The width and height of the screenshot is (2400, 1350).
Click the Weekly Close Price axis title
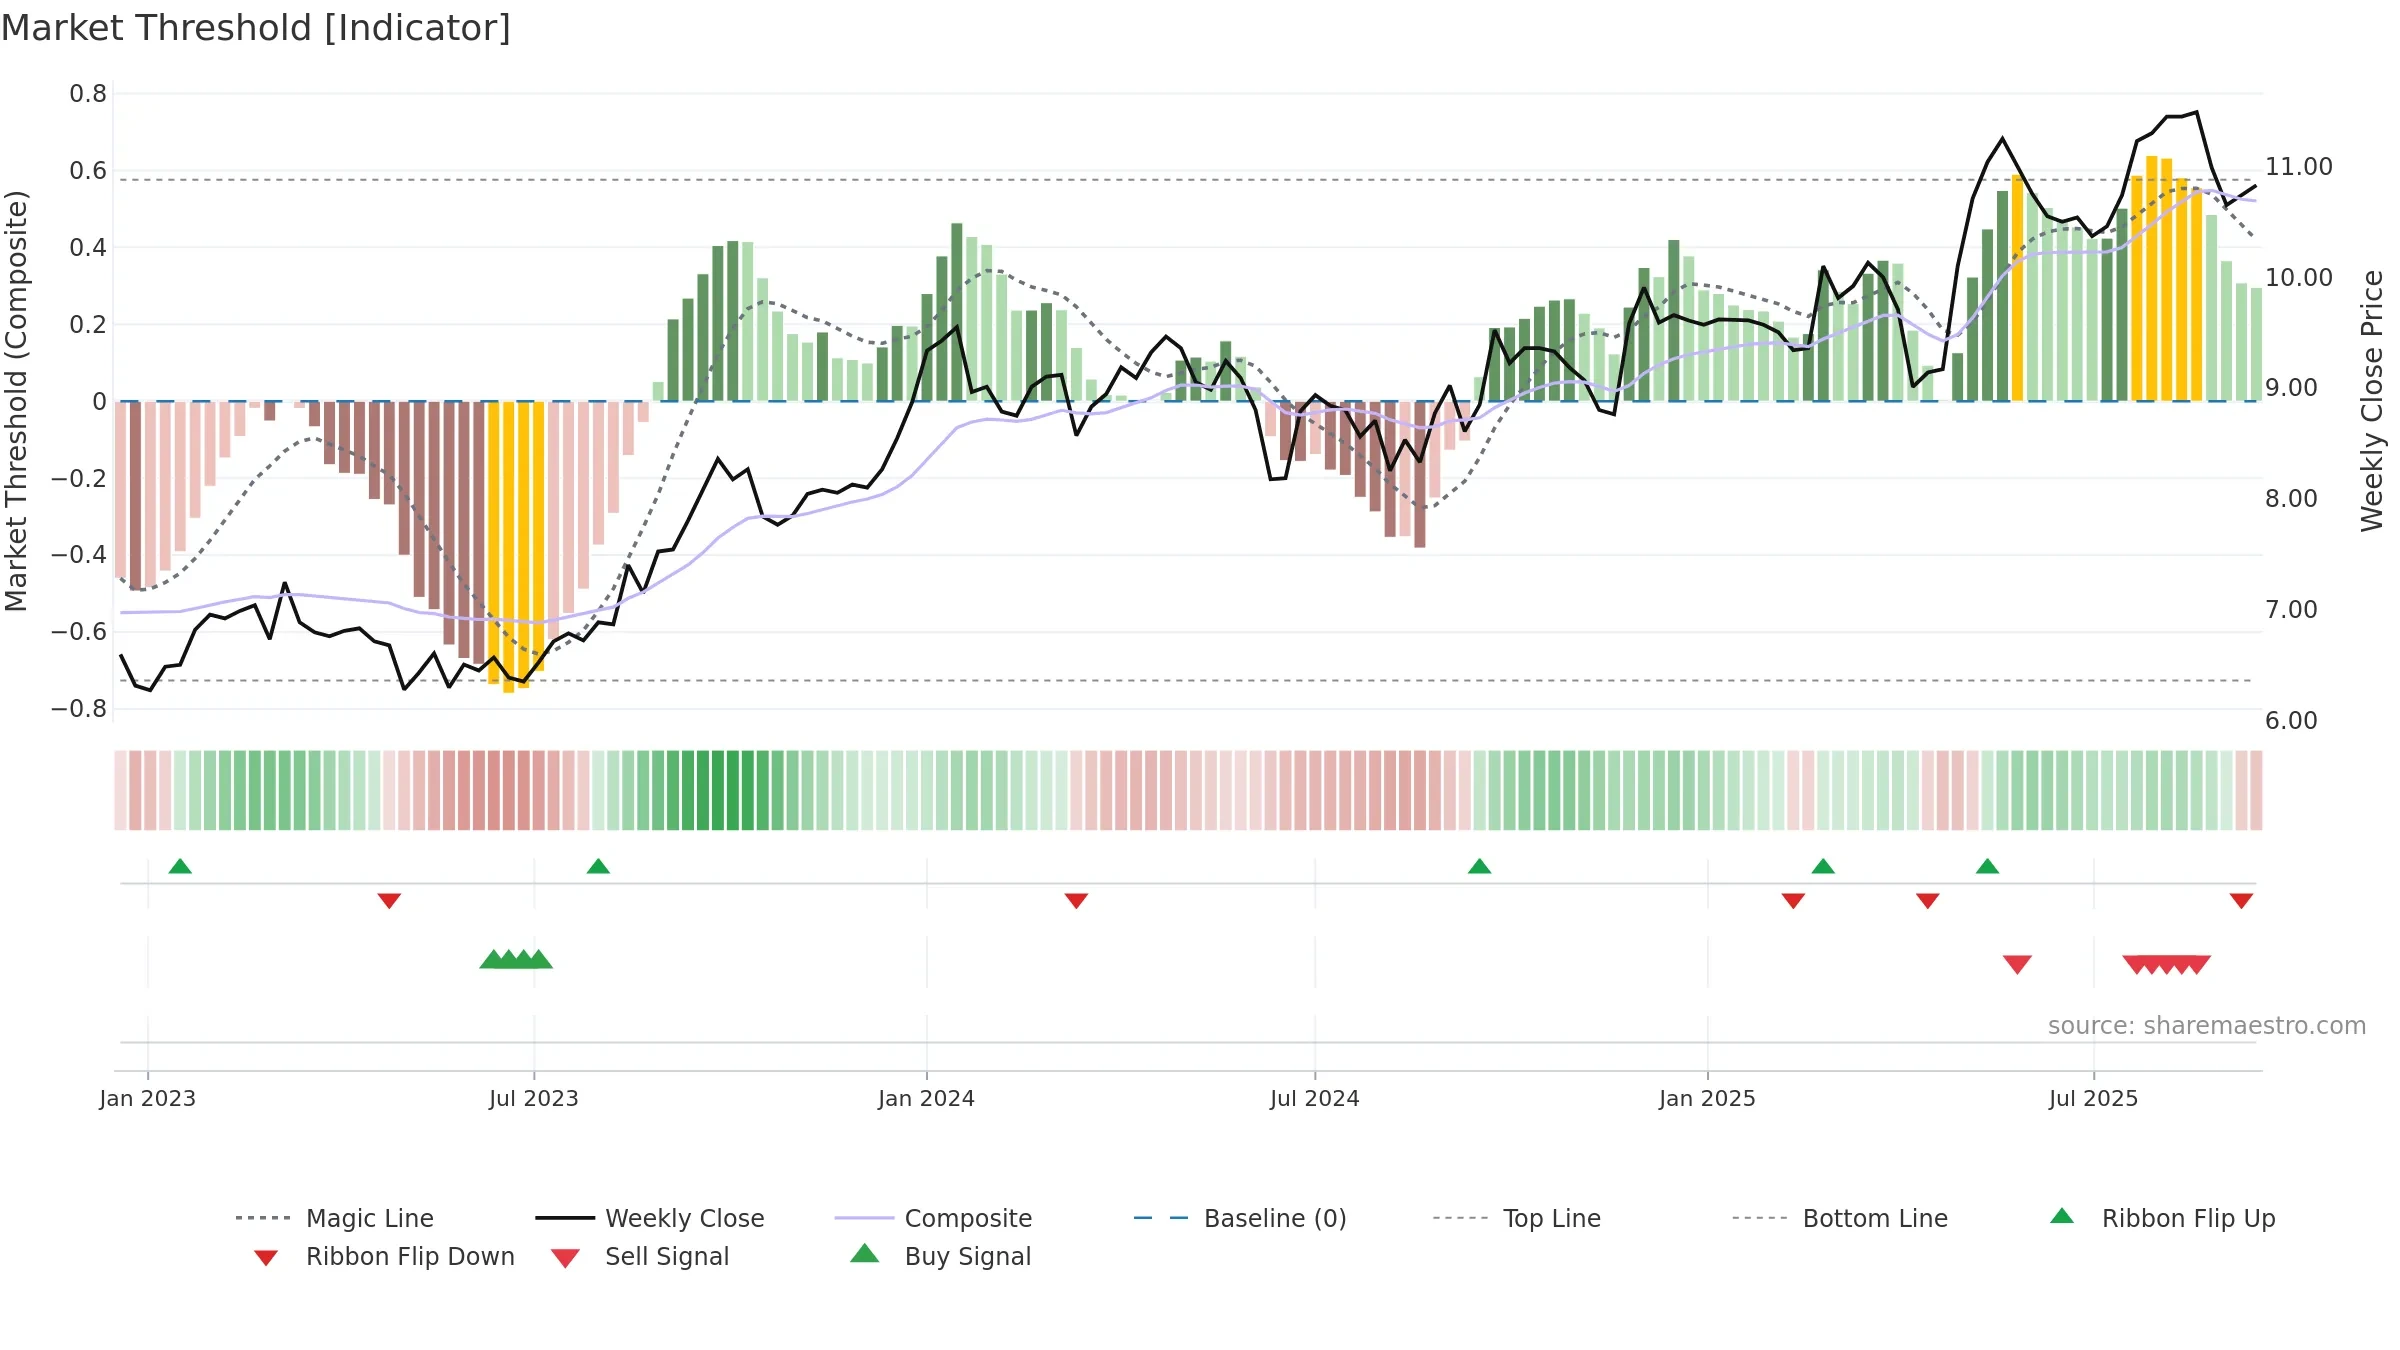2372,401
